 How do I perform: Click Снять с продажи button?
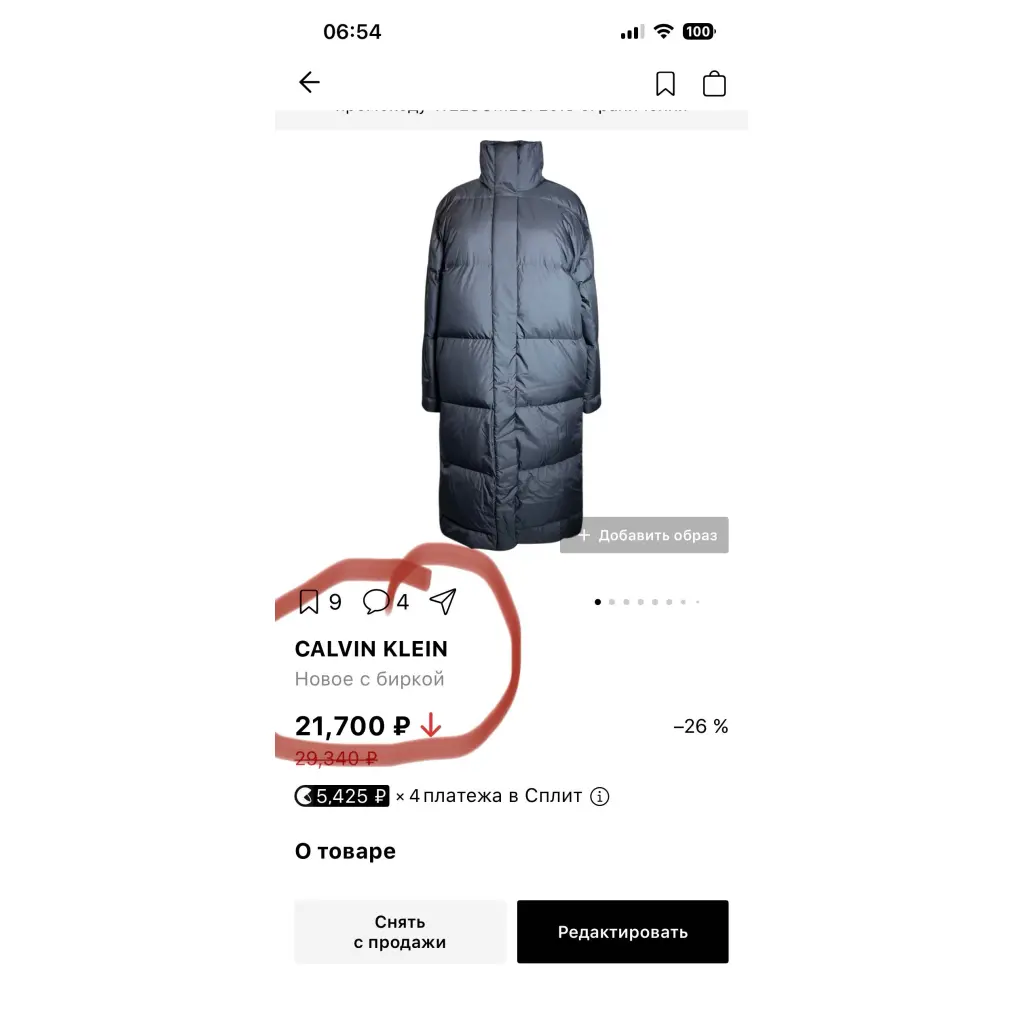click(x=400, y=932)
